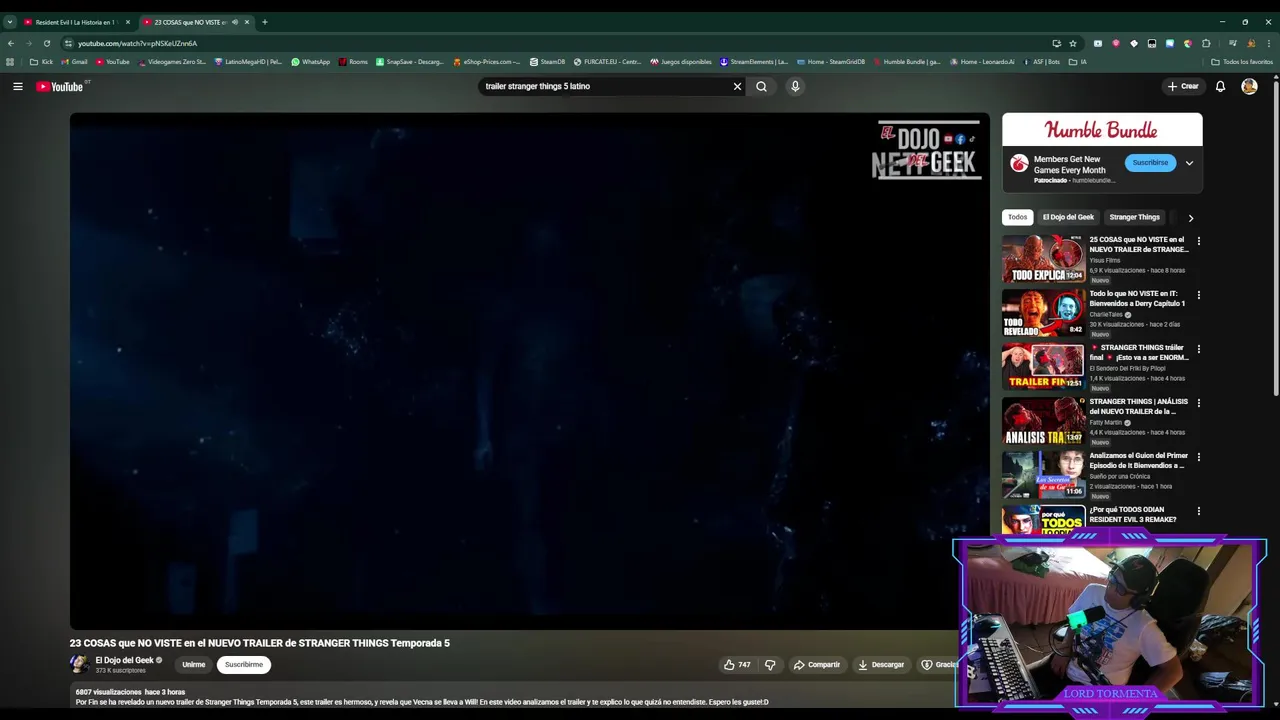The width and height of the screenshot is (1280, 720).
Task: Open El Dojo del Geek channel avatar
Action: coord(79,665)
